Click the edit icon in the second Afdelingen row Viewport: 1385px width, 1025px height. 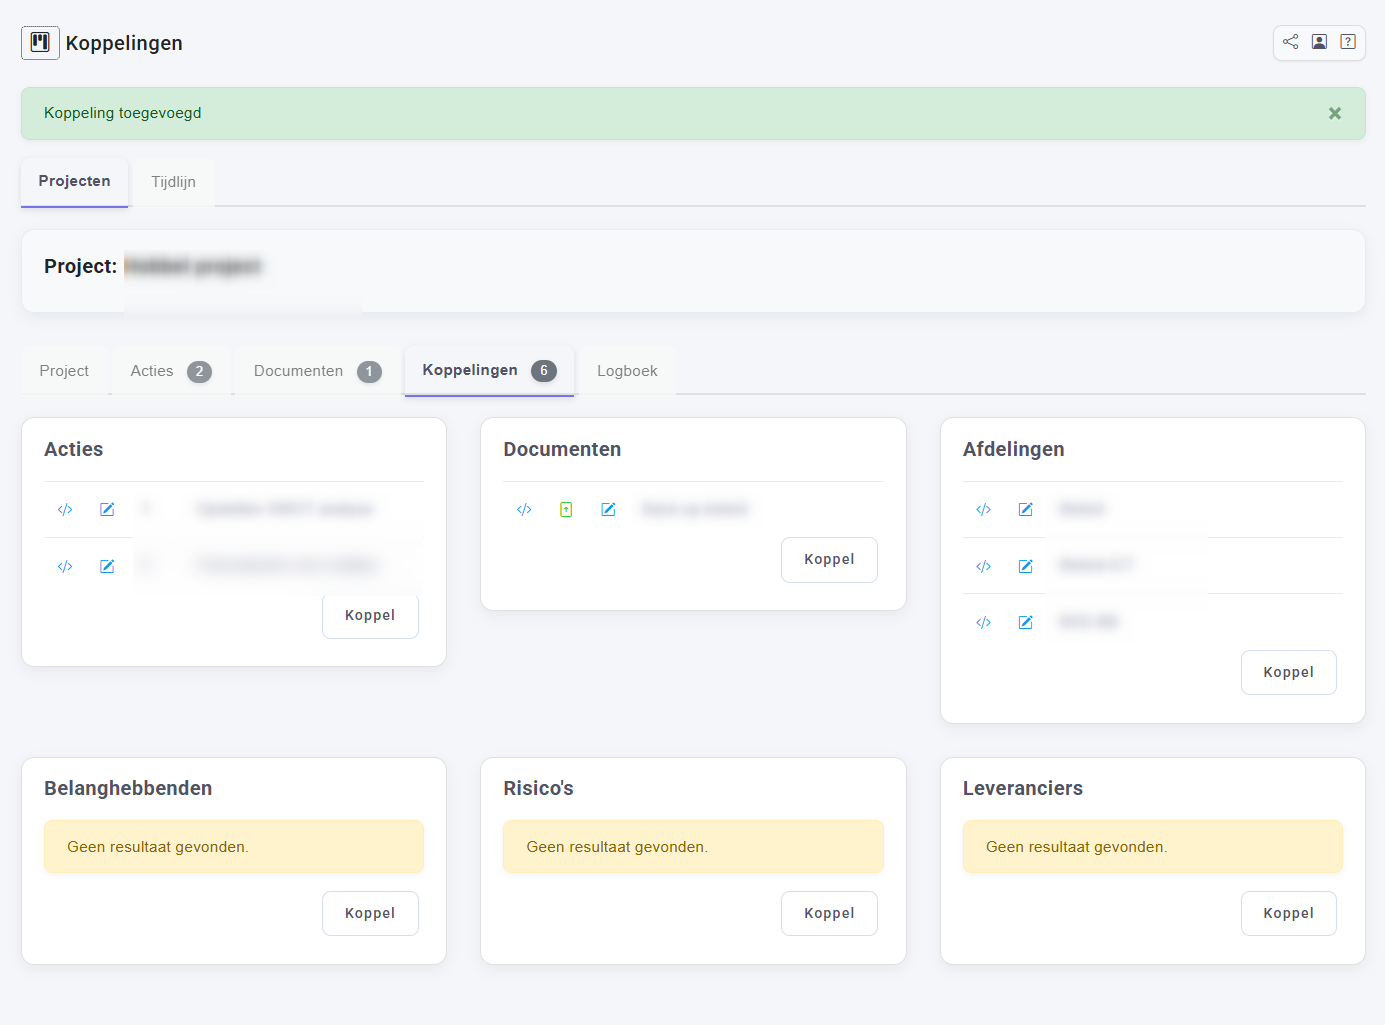[1026, 567]
